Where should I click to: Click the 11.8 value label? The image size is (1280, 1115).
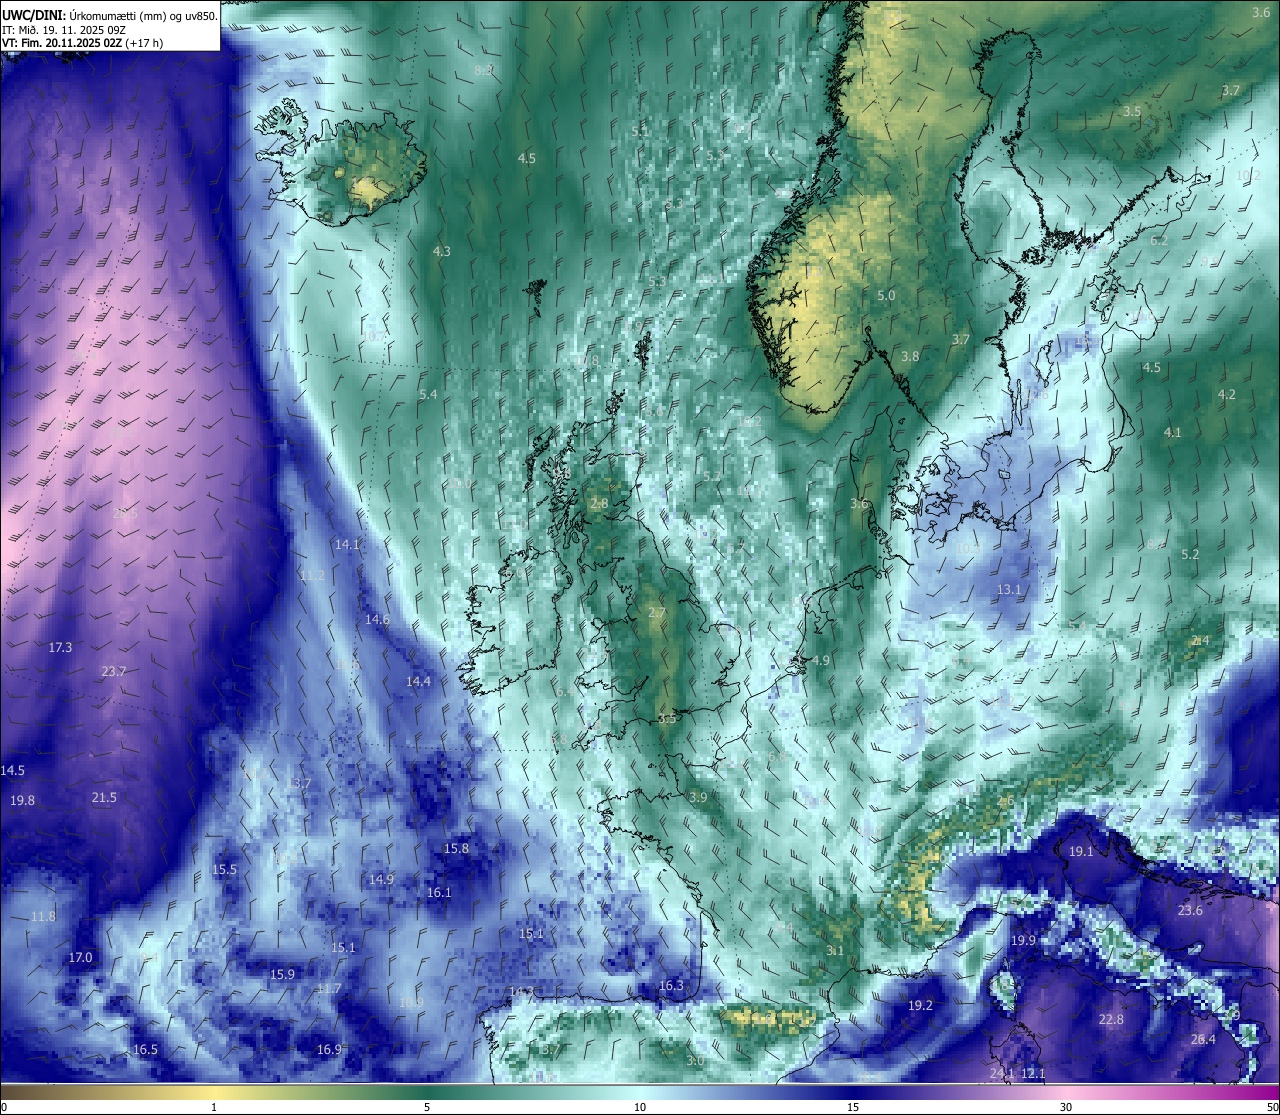43,916
